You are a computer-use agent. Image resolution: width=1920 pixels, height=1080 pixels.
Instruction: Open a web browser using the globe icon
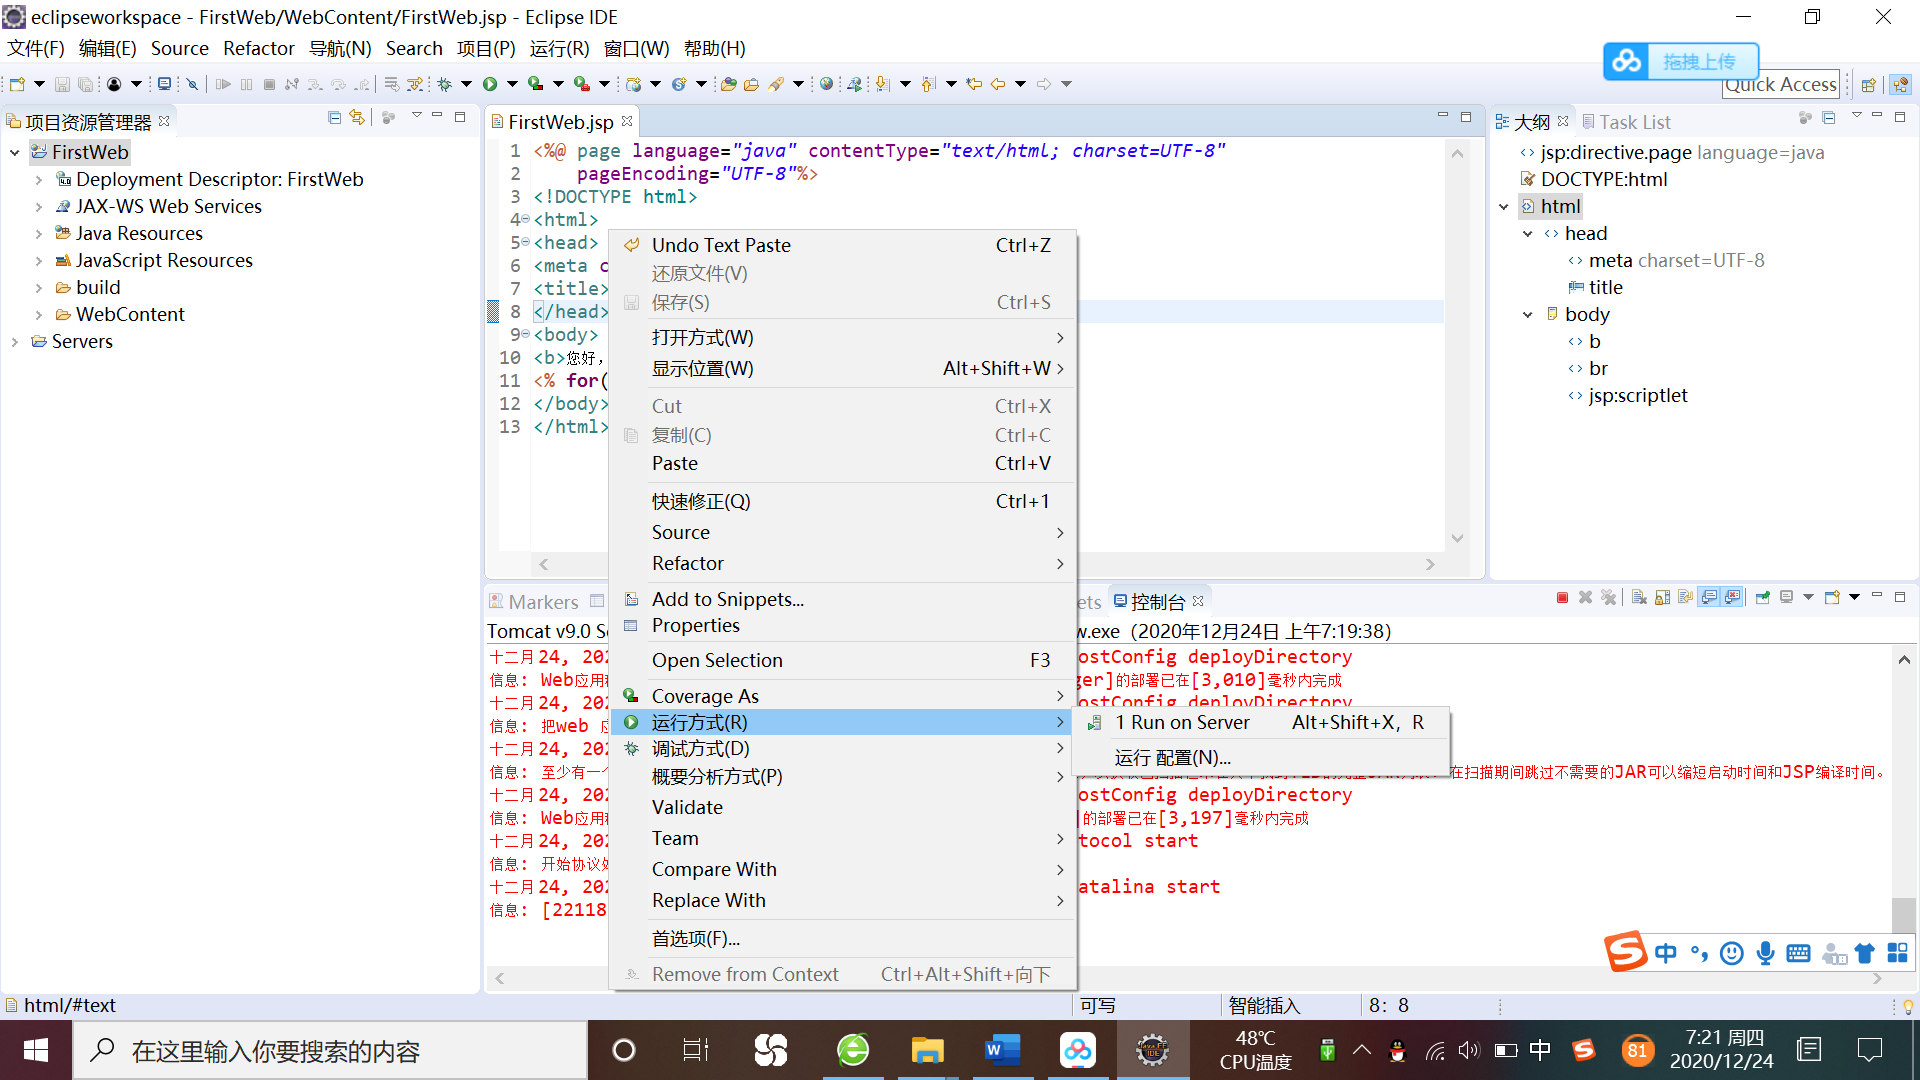(x=826, y=84)
